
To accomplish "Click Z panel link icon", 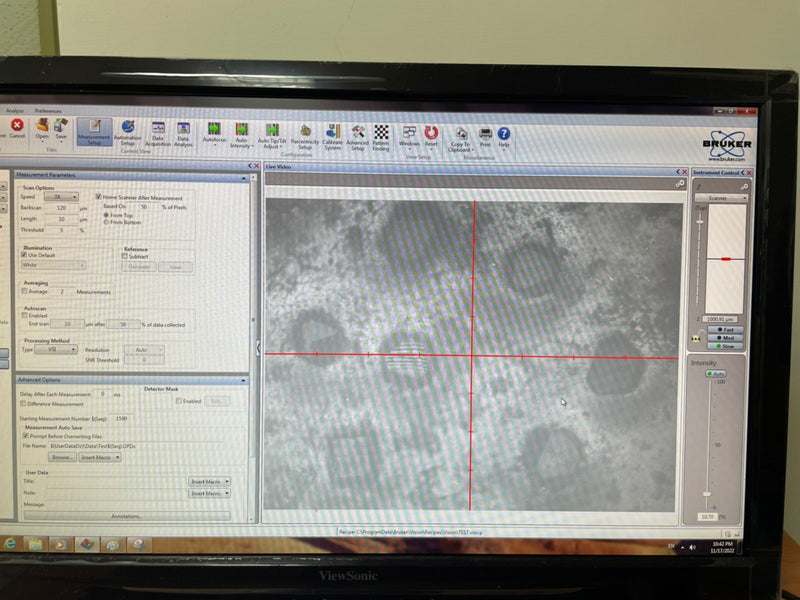I will [744, 187].
